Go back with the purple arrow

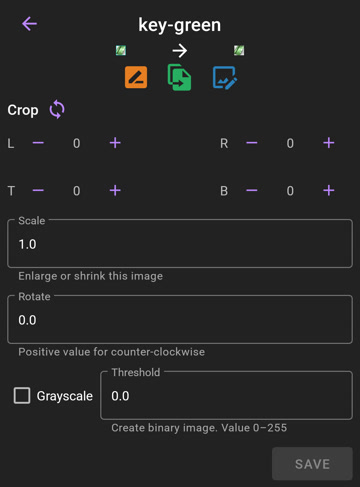click(x=29, y=24)
